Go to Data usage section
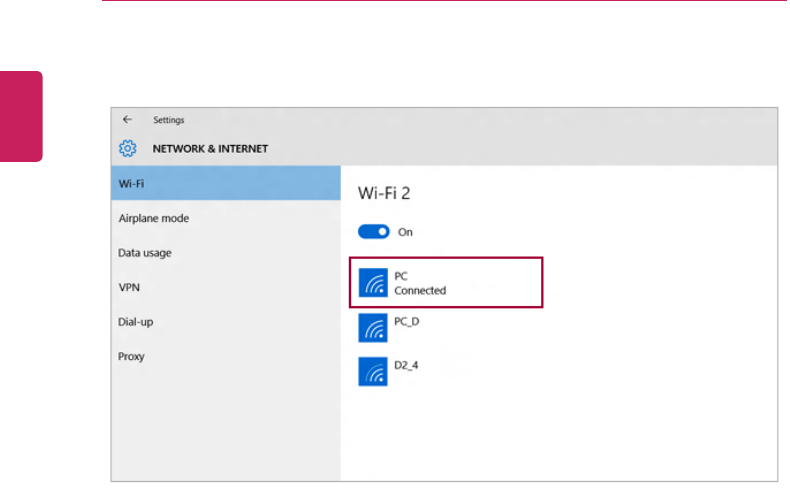The height and width of the screenshot is (504, 790). [x=145, y=253]
